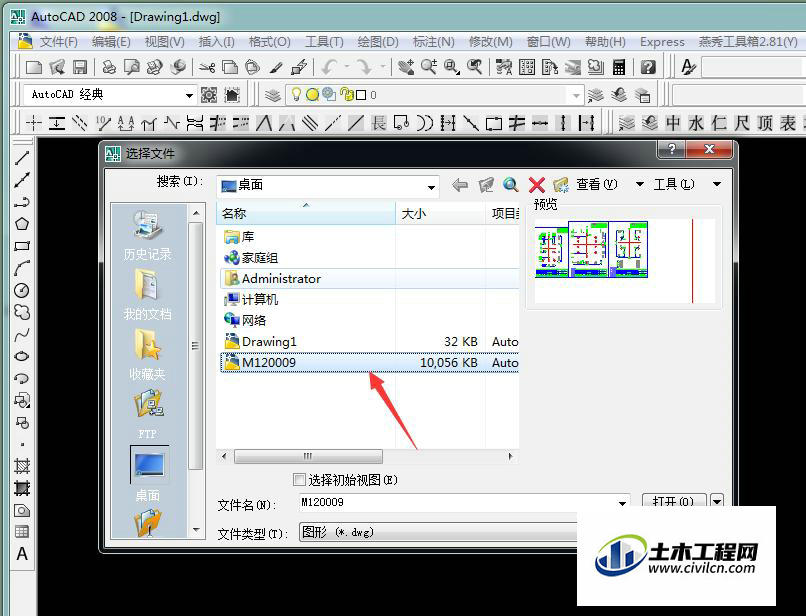Click the Search the Web icon in dialog

click(510, 185)
